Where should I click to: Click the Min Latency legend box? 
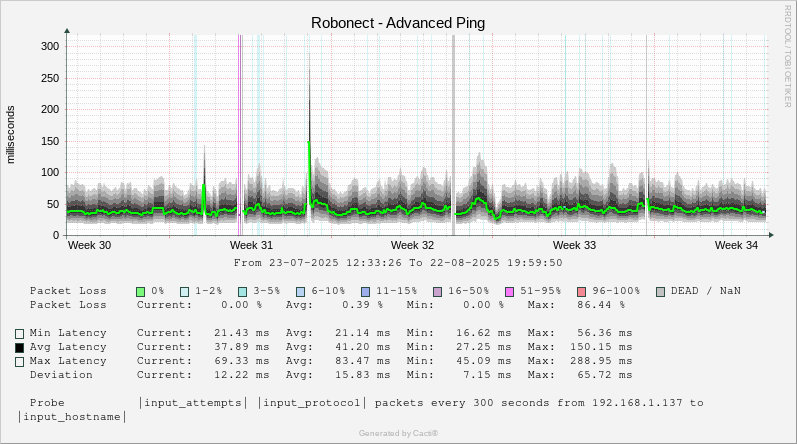coord(19,334)
